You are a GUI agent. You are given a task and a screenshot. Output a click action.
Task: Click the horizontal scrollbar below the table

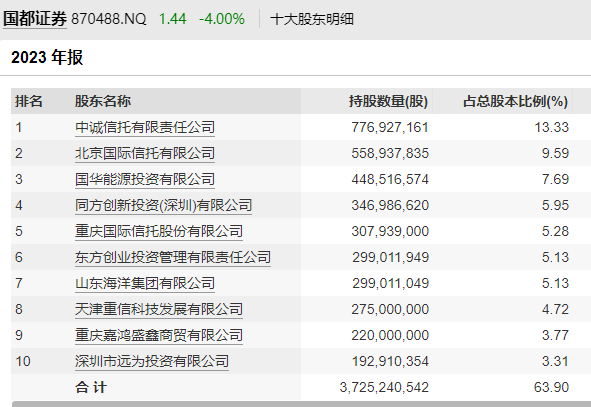301,404
